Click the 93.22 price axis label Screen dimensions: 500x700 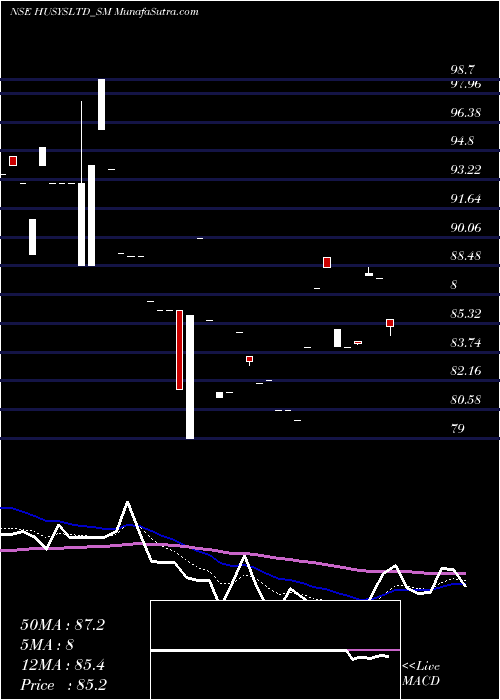466,170
